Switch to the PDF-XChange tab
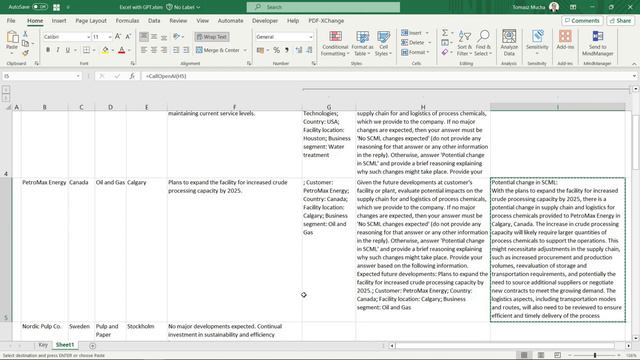This screenshot has height=360, width=640. [x=326, y=20]
